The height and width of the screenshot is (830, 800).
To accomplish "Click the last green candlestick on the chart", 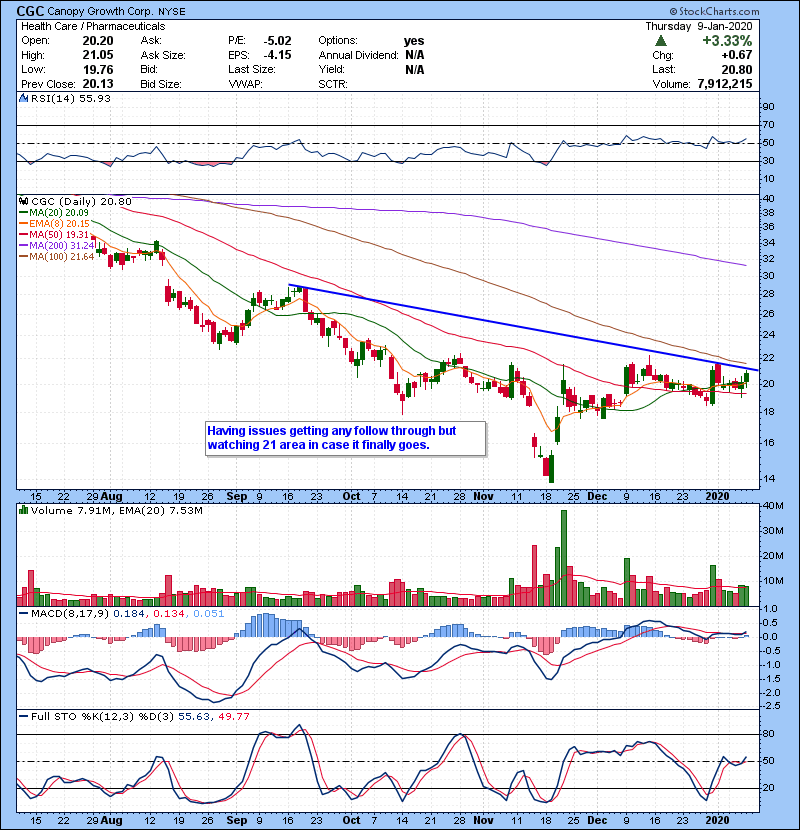I will [746, 378].
